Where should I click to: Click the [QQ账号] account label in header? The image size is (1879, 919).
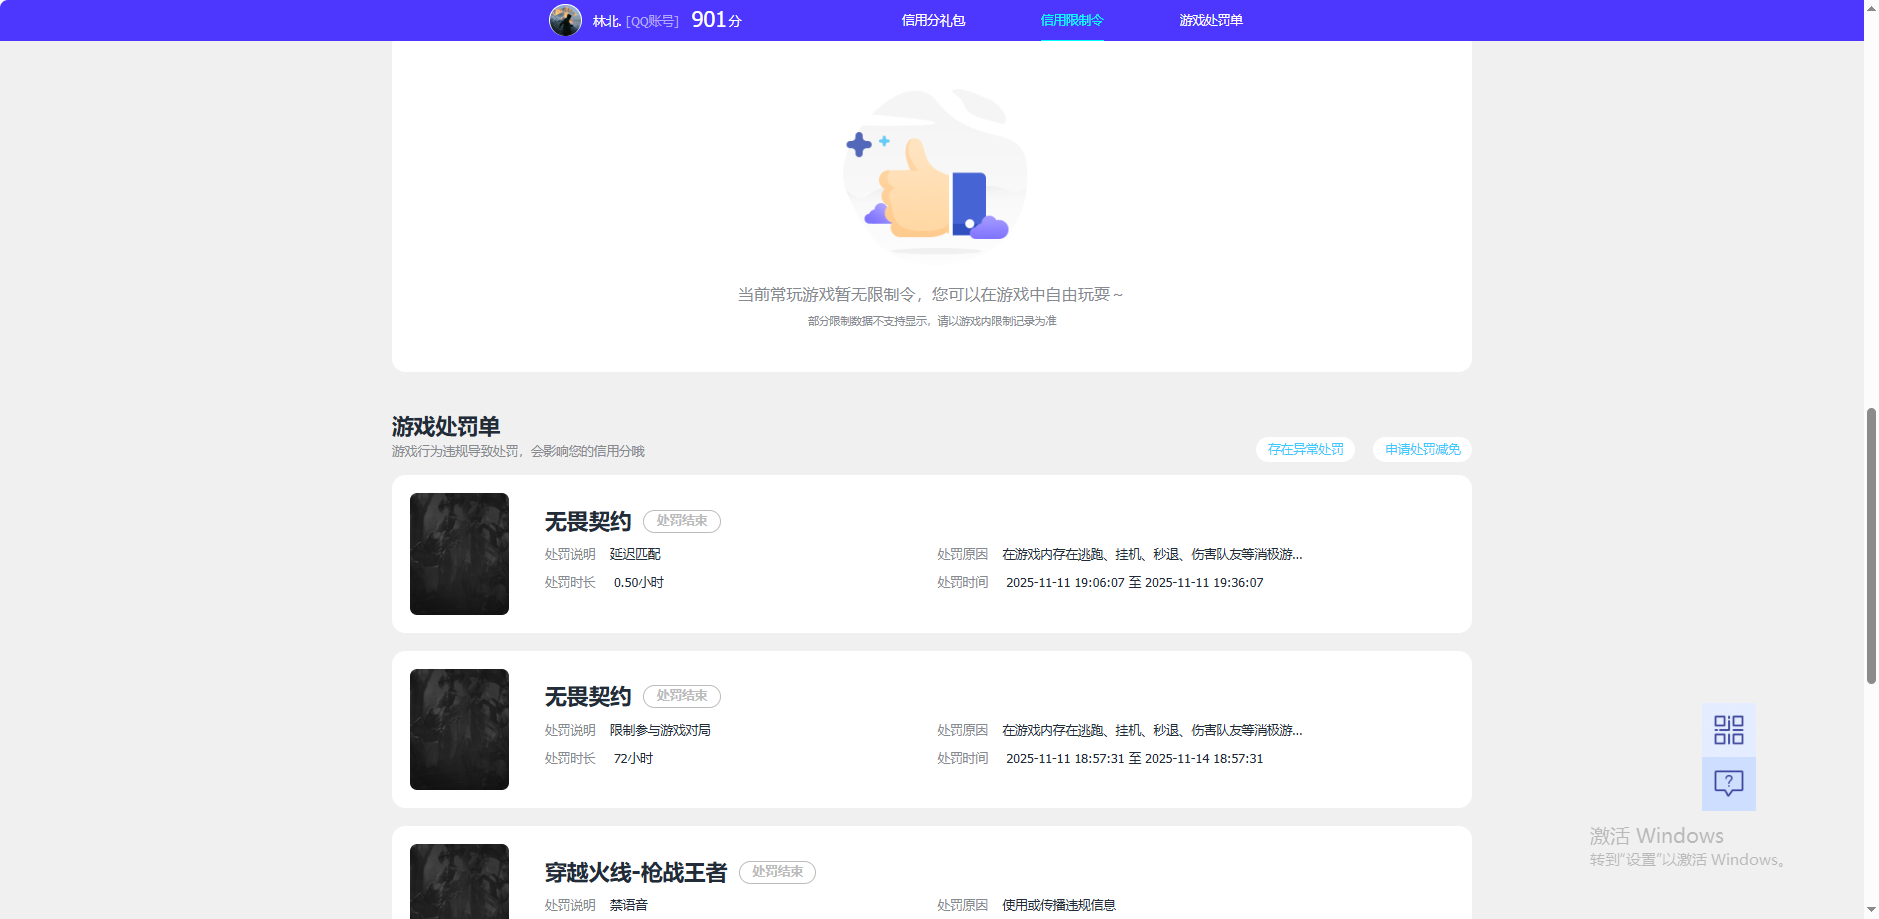pos(652,21)
